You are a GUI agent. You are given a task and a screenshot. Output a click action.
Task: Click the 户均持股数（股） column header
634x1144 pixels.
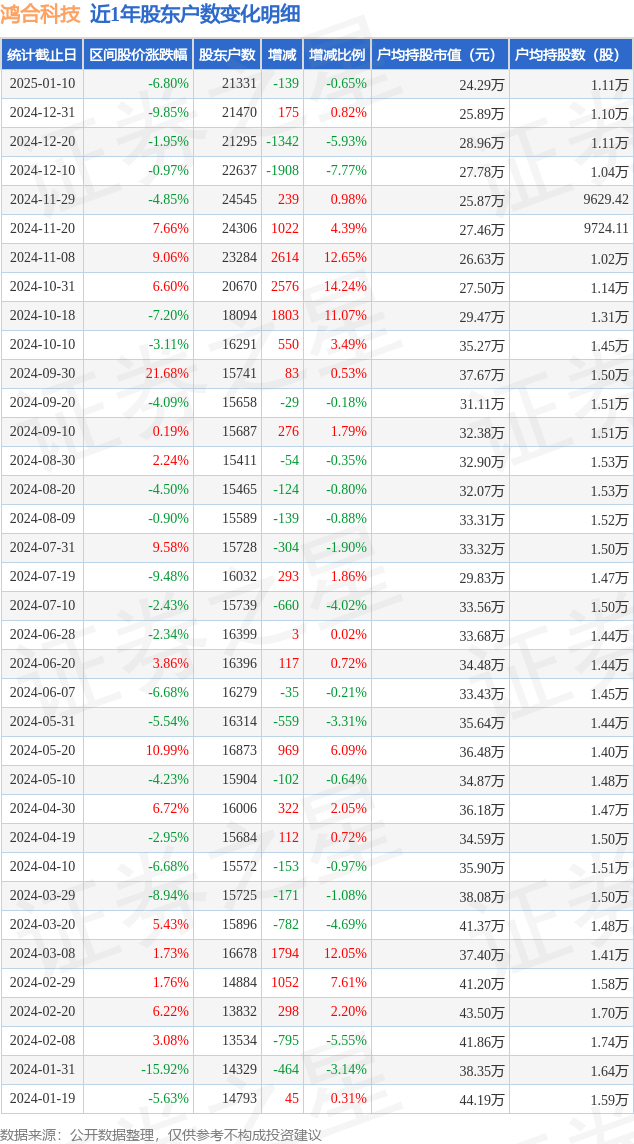[571, 55]
